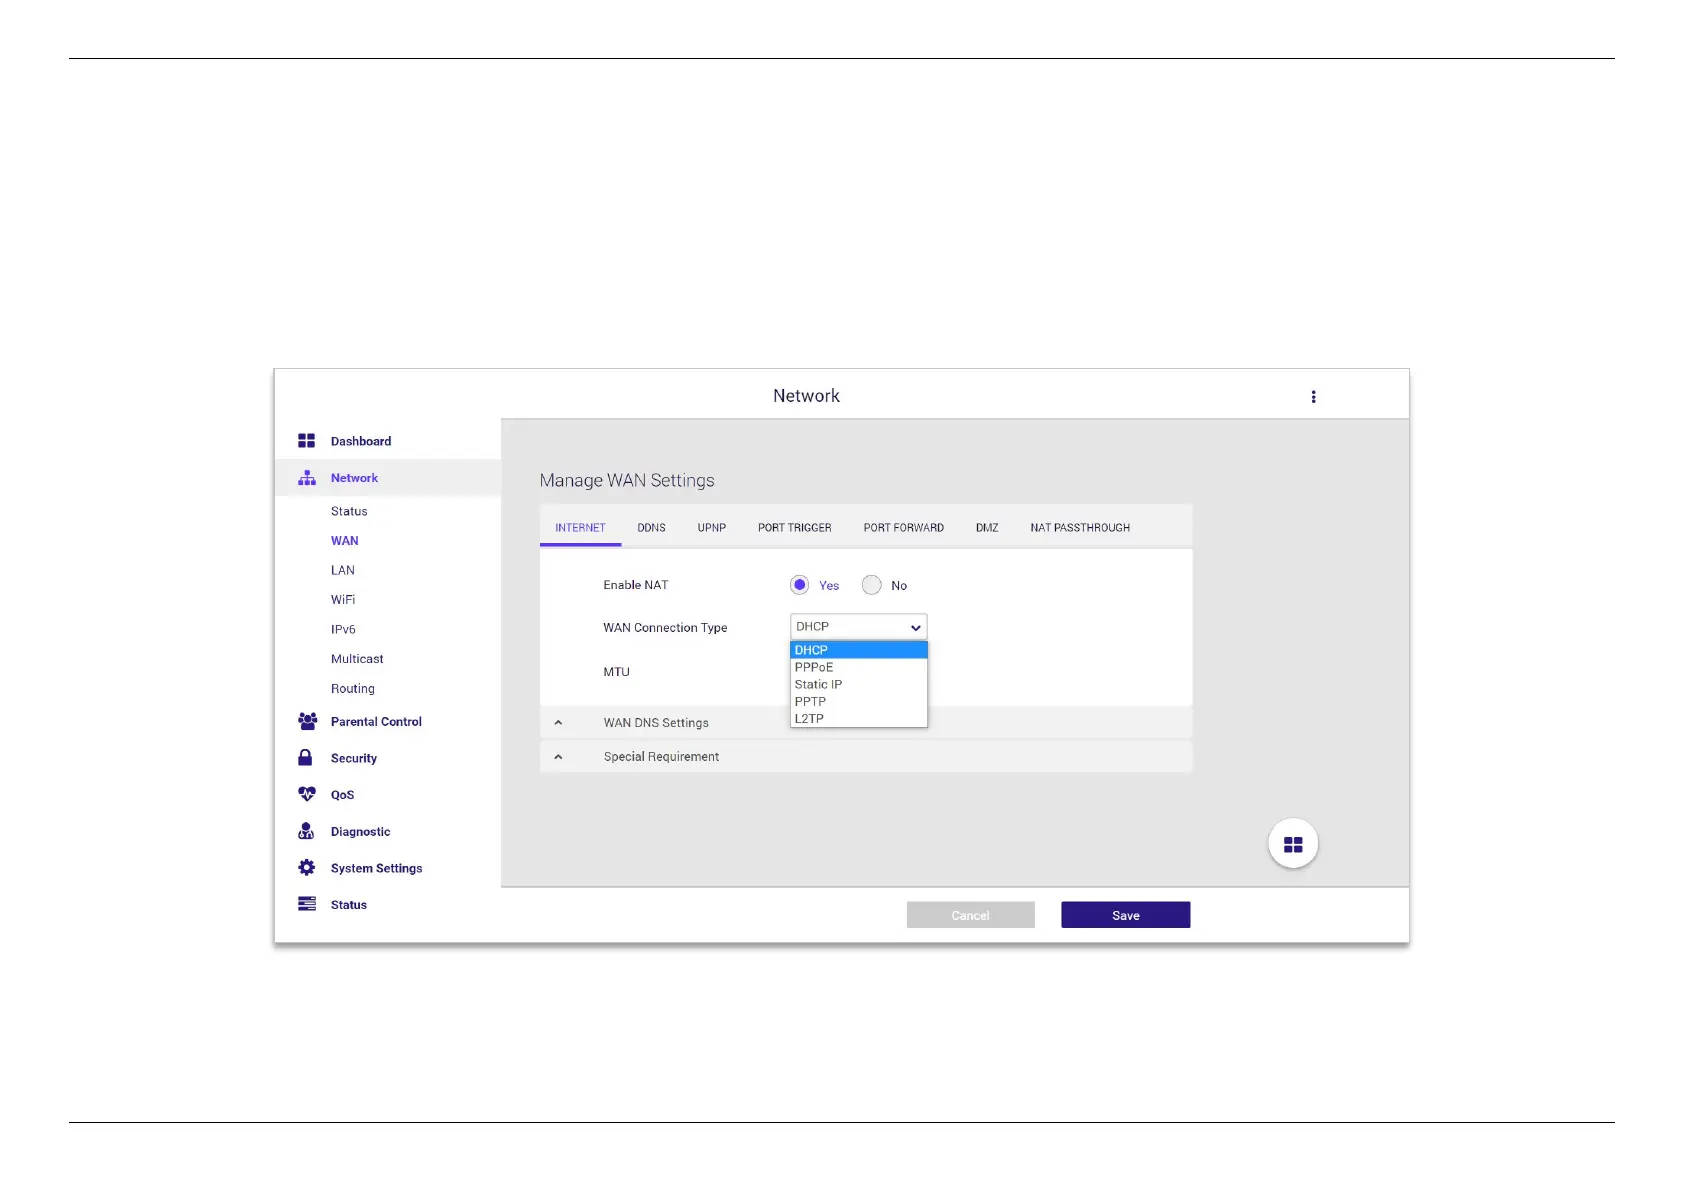Image resolution: width=1684 pixels, height=1191 pixels.
Task: Open the Multicast submenu item
Action: click(357, 659)
